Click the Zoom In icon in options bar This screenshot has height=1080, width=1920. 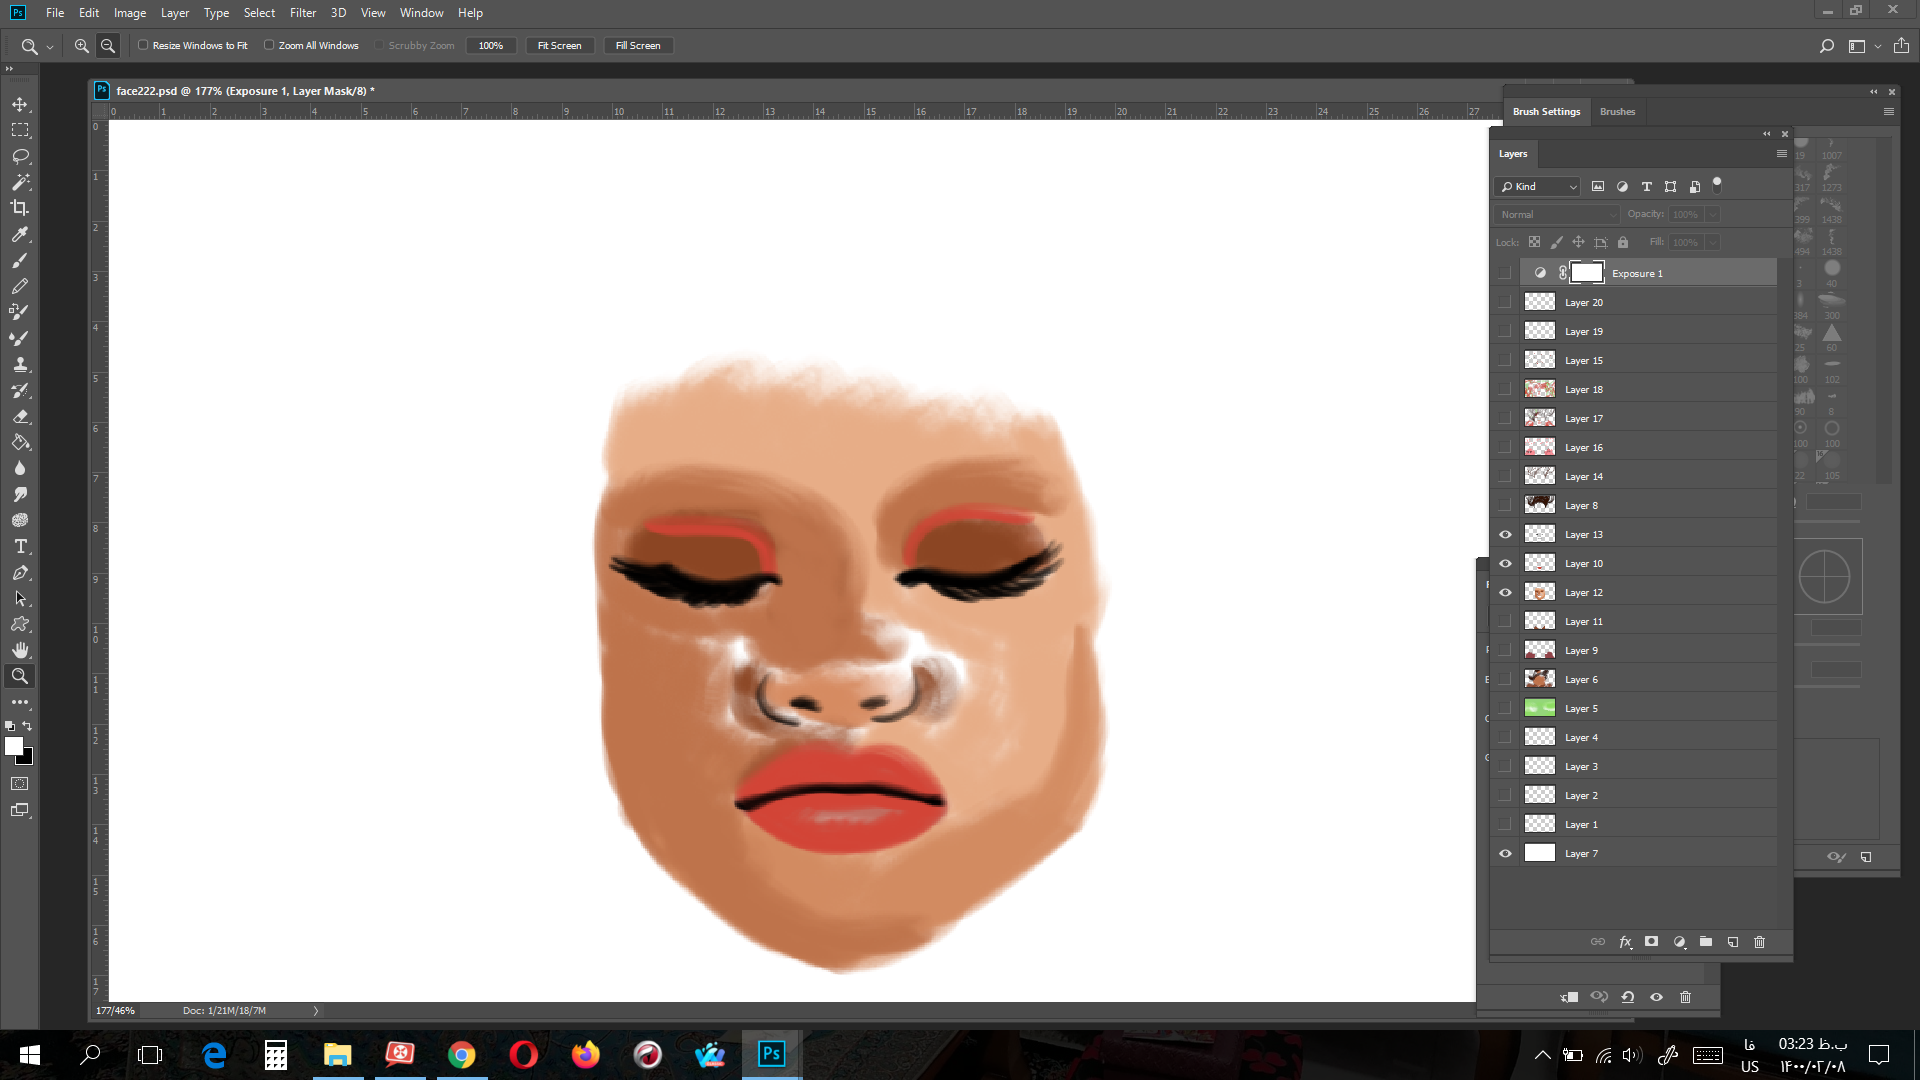tap(82, 46)
